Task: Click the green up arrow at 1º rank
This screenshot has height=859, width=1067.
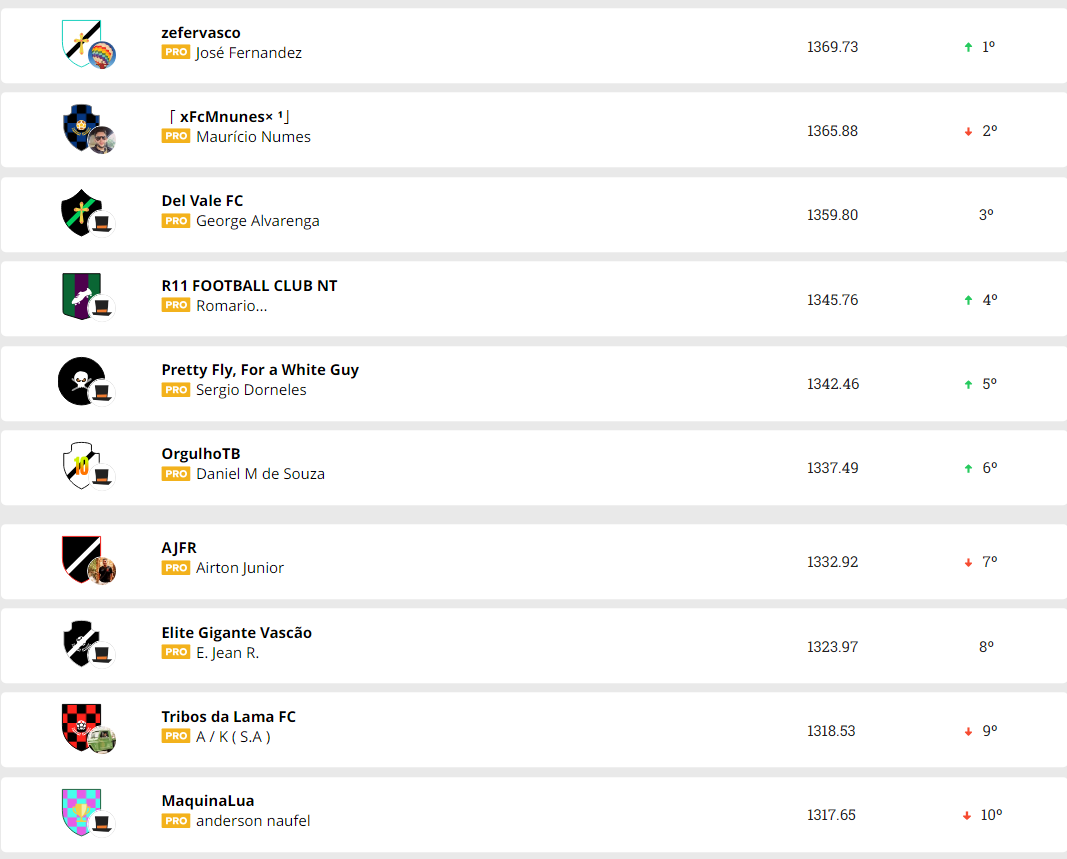Action: [x=968, y=47]
